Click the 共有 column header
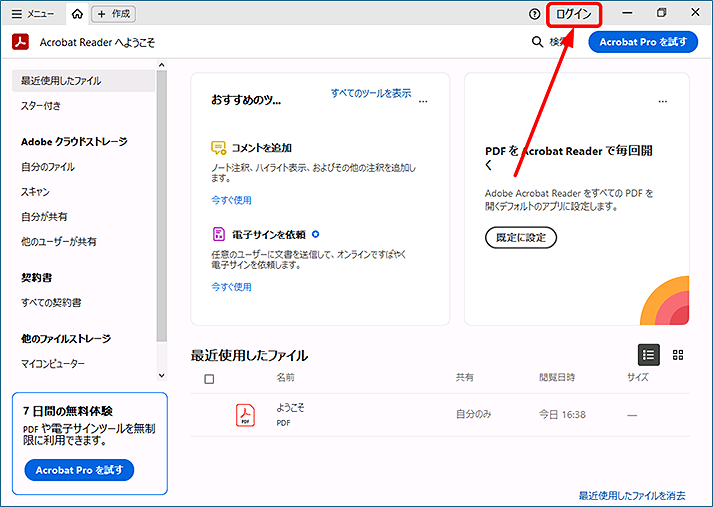 coord(465,377)
